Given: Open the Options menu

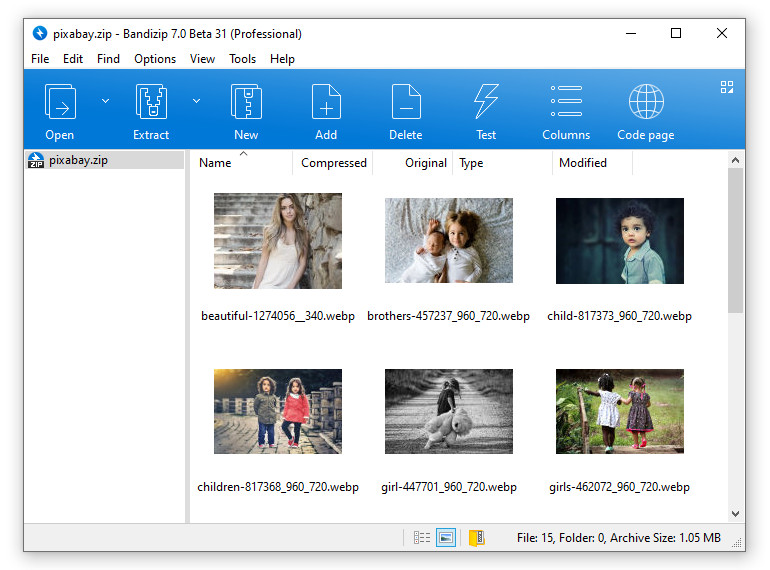Looking at the screenshot, I should tap(155, 59).
